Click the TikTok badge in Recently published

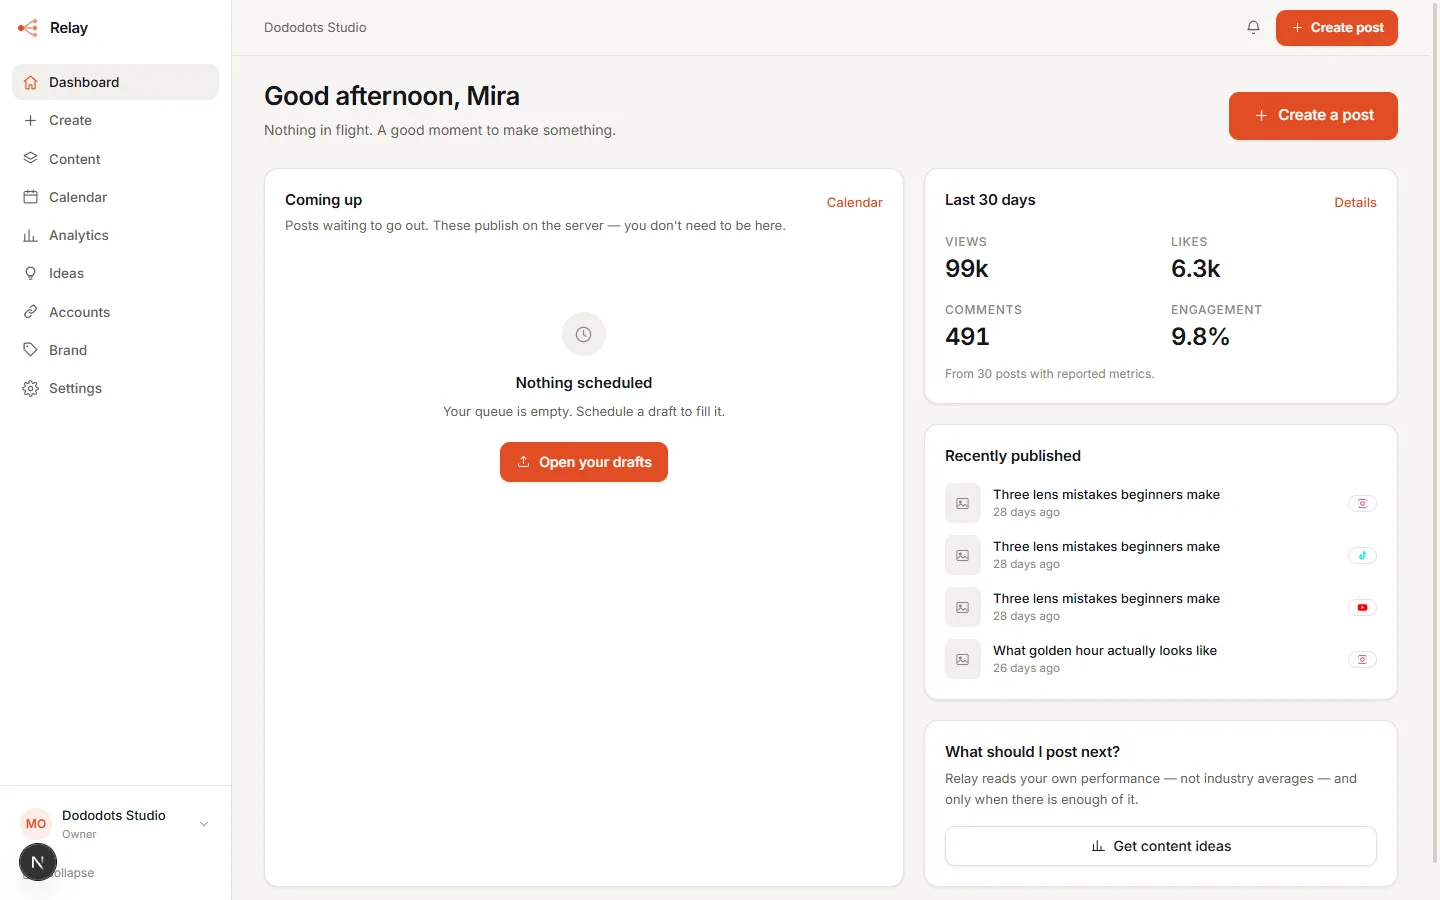(x=1362, y=555)
